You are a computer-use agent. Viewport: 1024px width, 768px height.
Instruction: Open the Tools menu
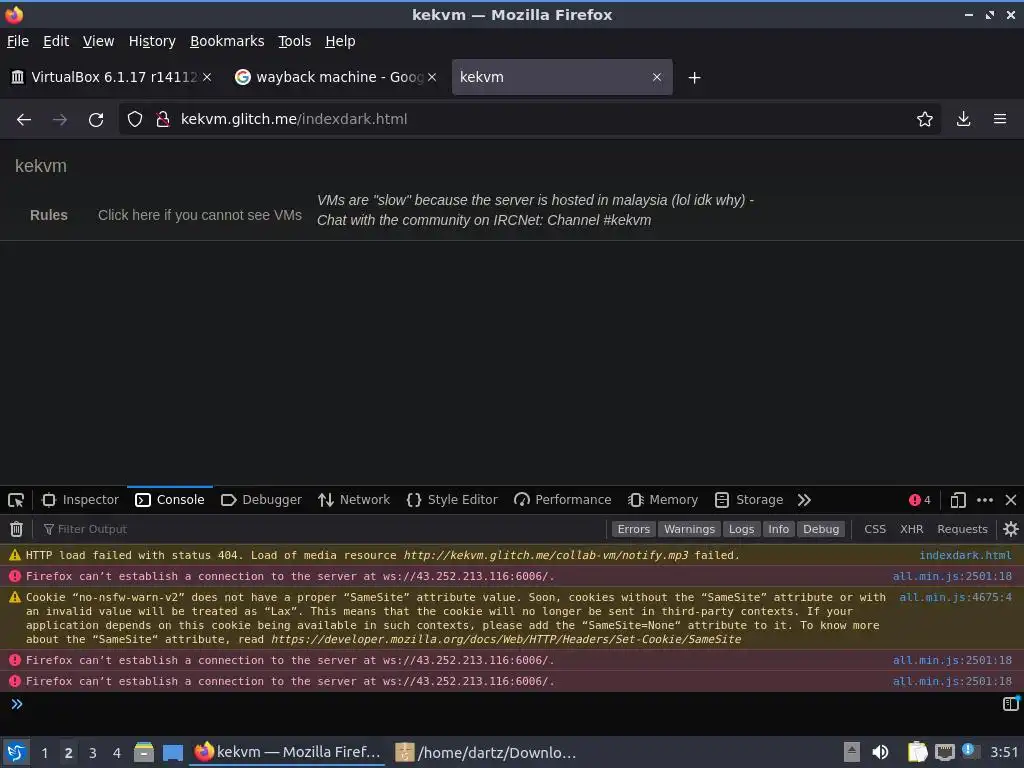295,41
